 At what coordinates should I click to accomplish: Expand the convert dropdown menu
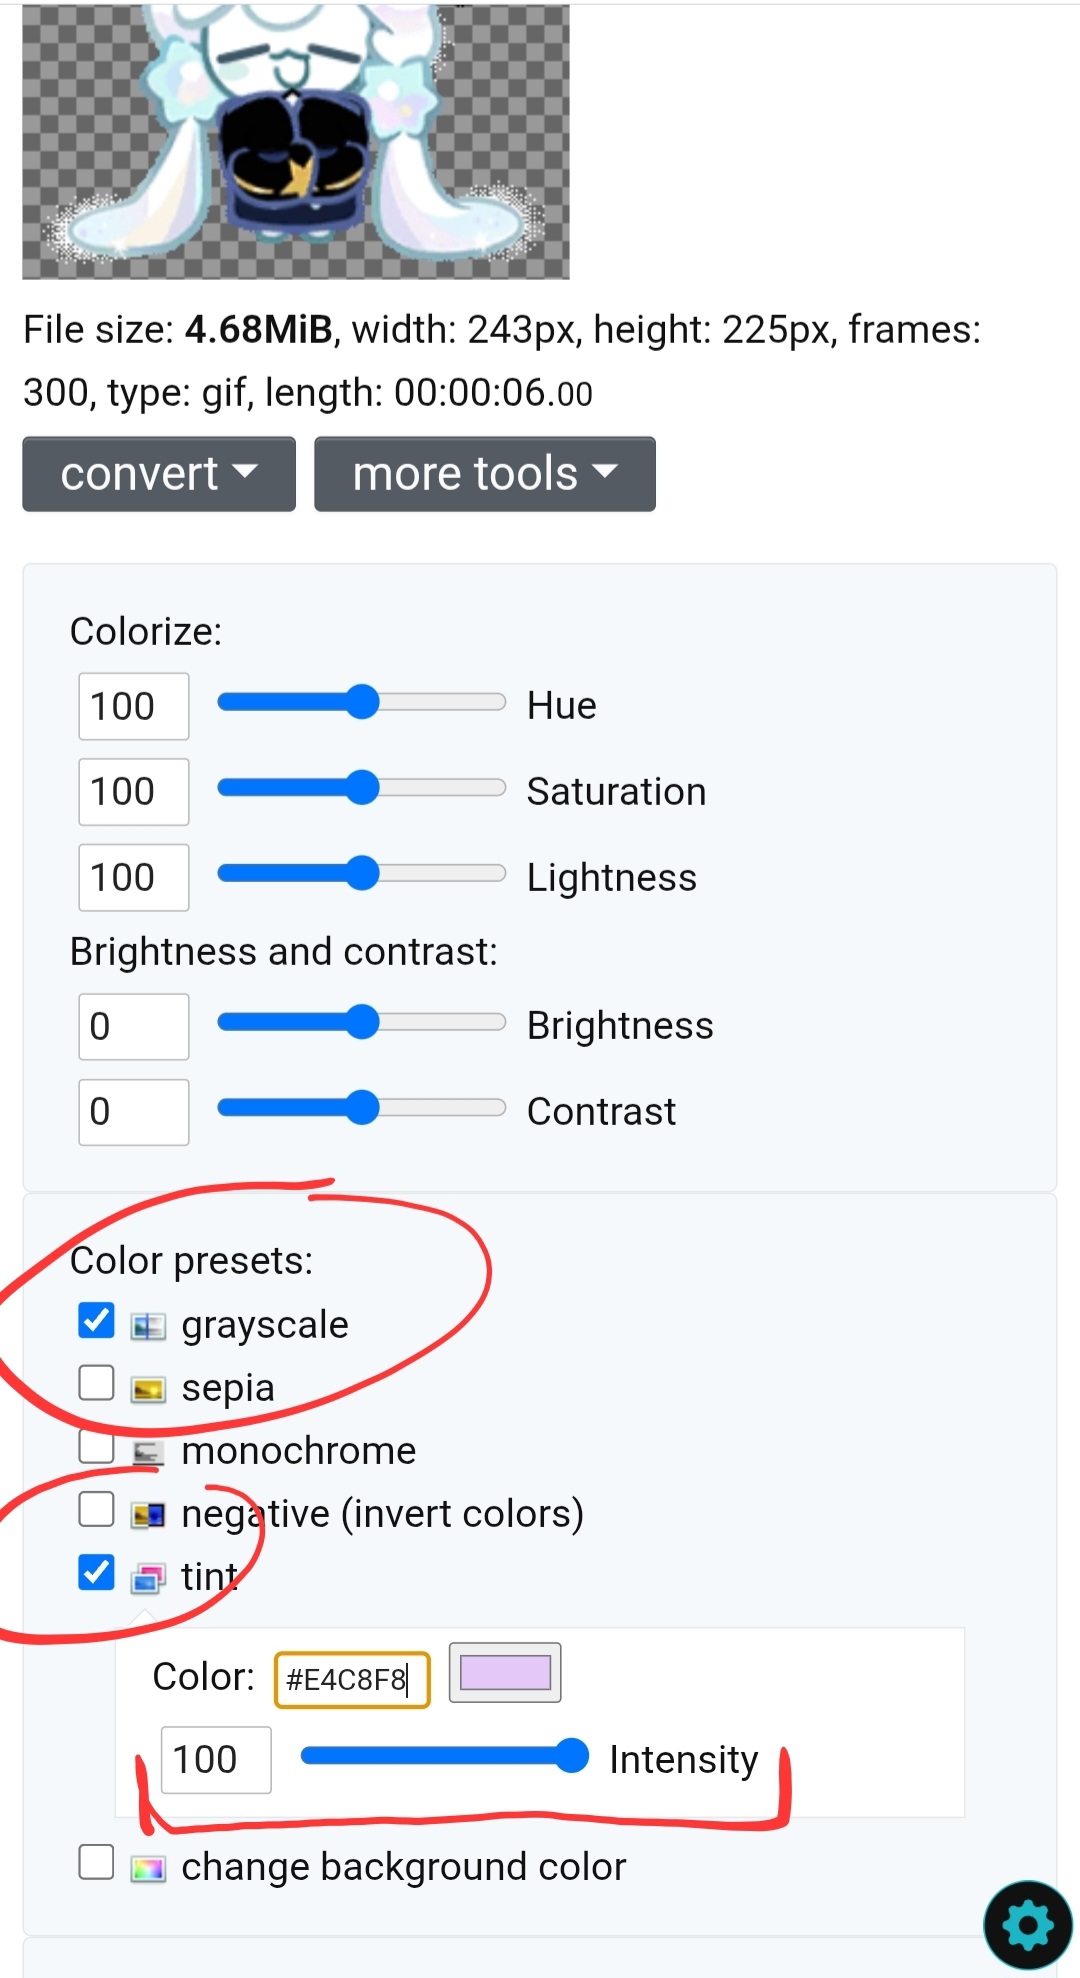[x=159, y=474]
